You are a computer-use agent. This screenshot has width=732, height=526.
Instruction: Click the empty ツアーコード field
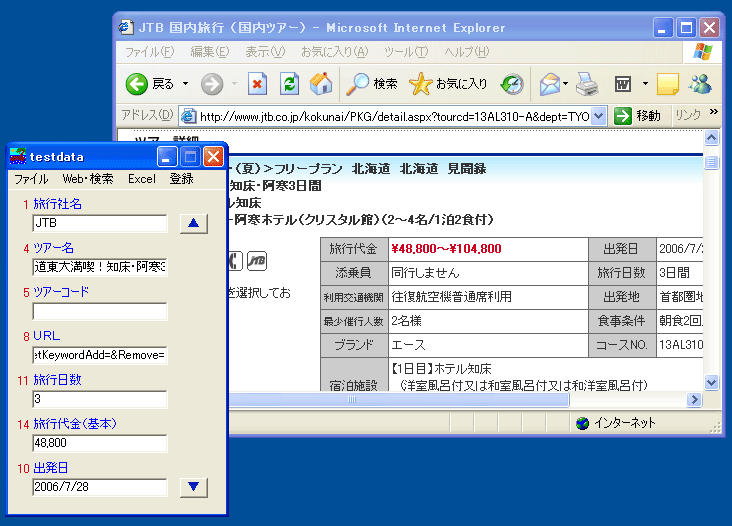pyautogui.click(x=100, y=311)
